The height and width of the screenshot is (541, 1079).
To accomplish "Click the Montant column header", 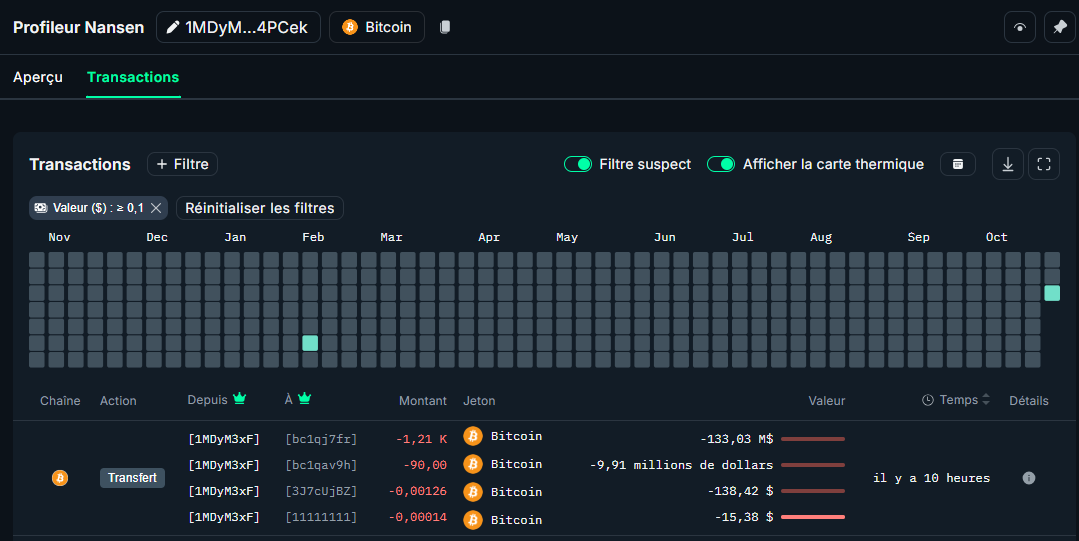I will 423,401.
